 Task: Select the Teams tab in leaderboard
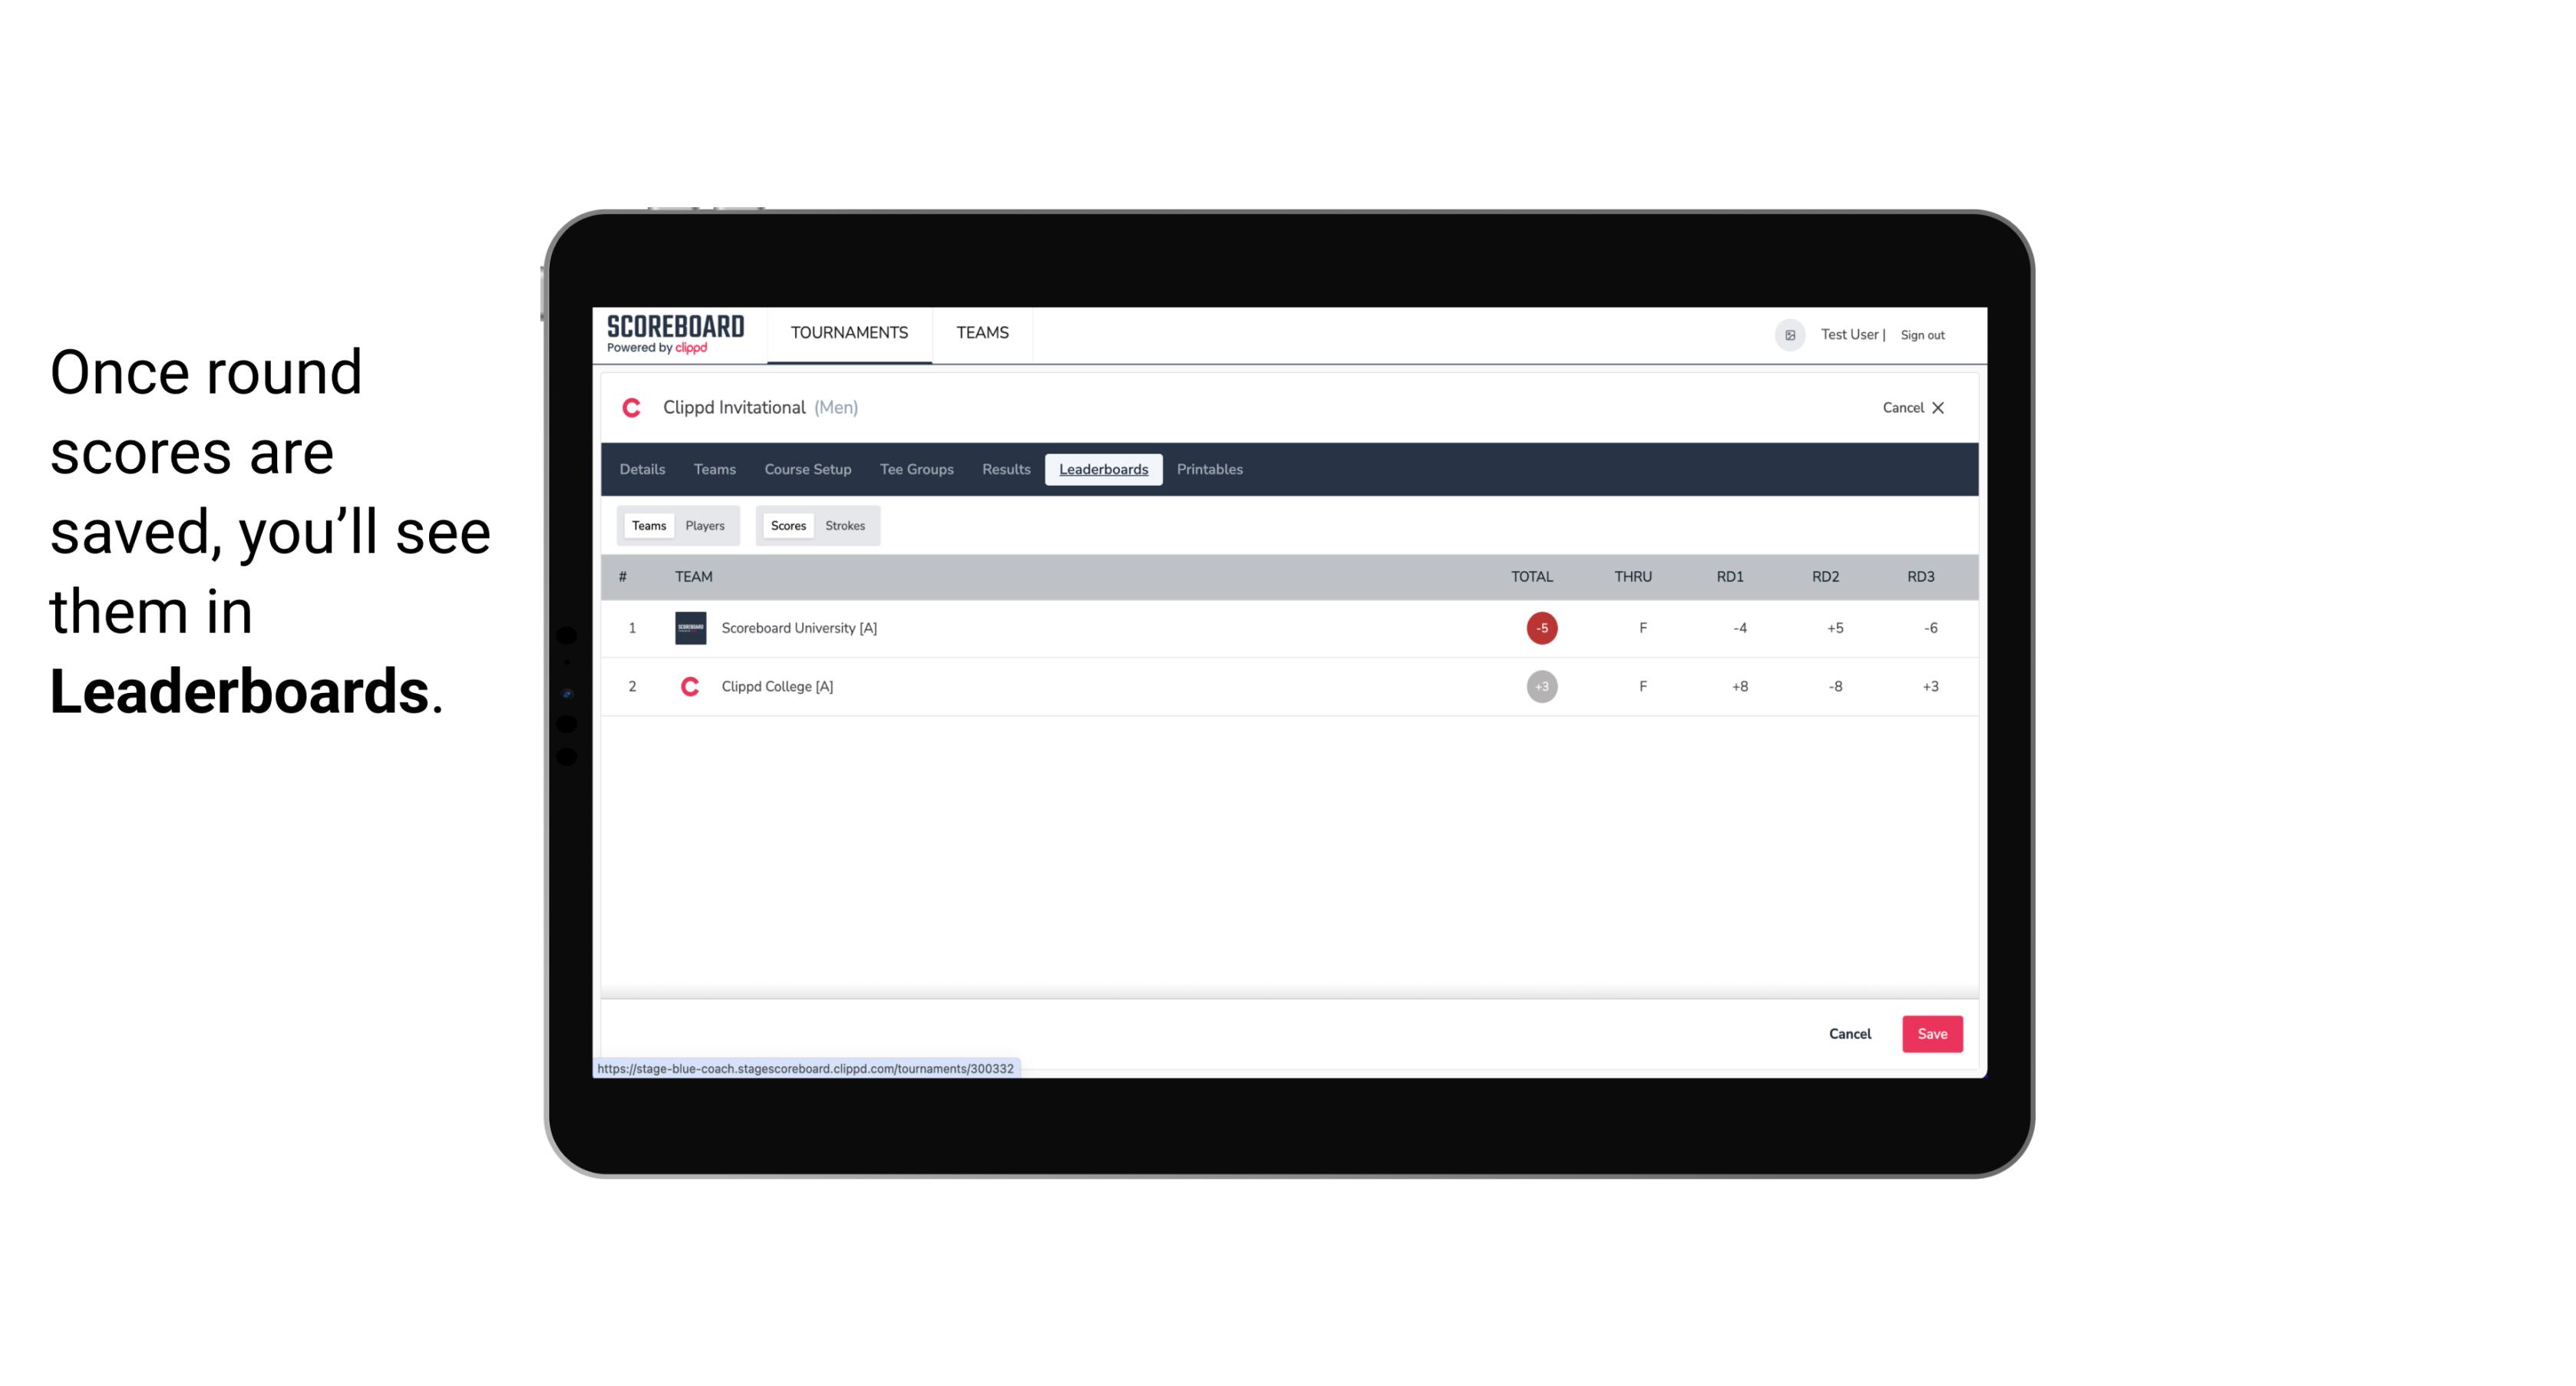coord(647,526)
